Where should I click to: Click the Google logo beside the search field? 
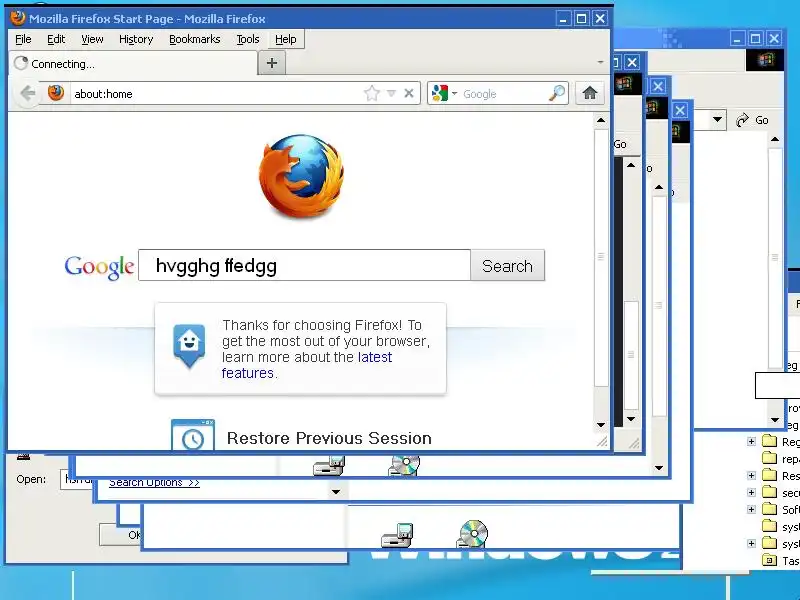(99, 267)
